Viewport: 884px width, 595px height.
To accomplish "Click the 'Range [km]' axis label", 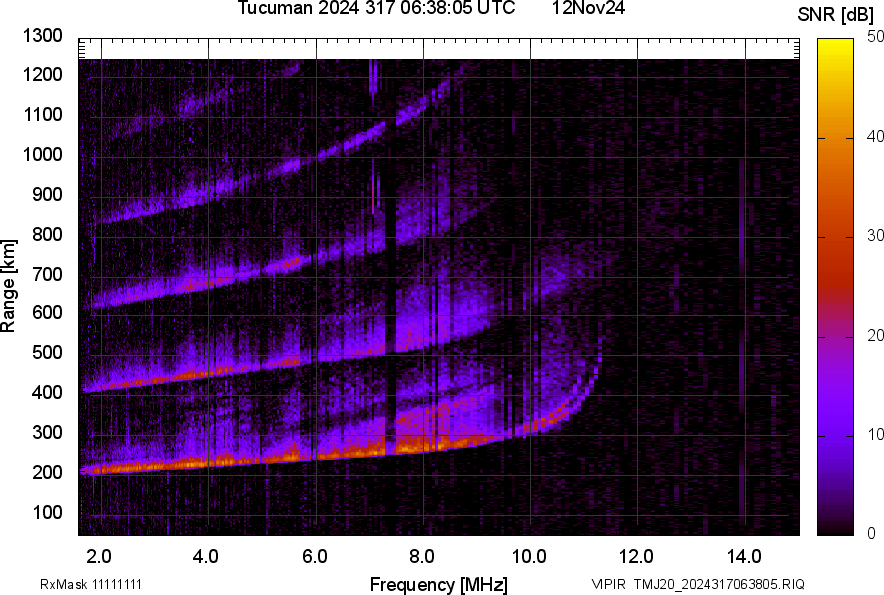I will pos(8,285).
